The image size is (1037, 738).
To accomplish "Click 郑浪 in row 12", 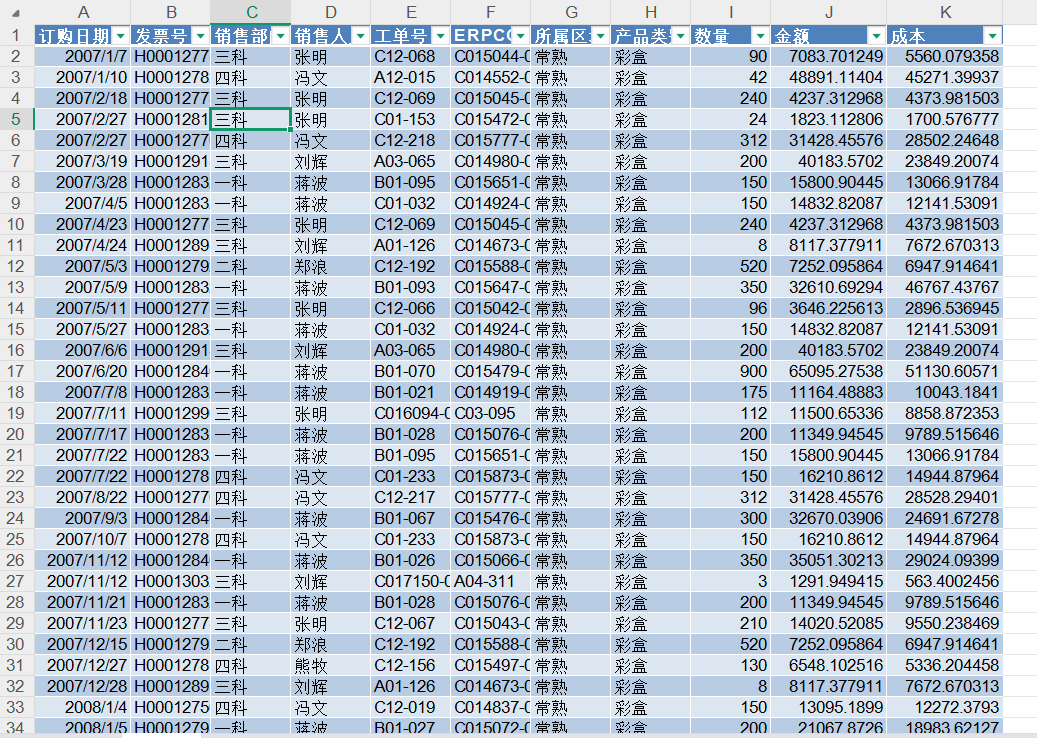I will pos(331,266).
